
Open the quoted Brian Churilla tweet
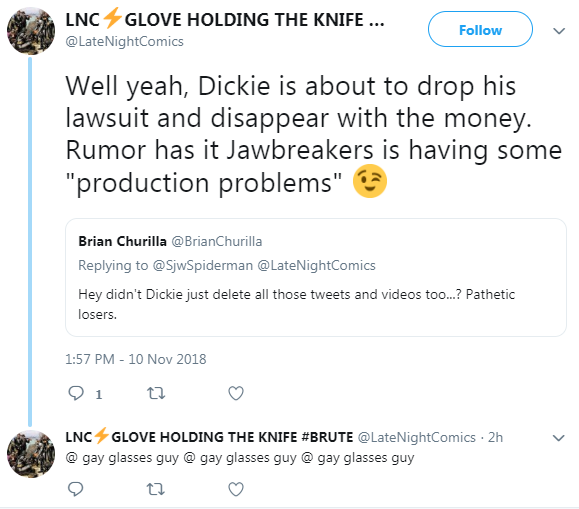click(x=316, y=277)
